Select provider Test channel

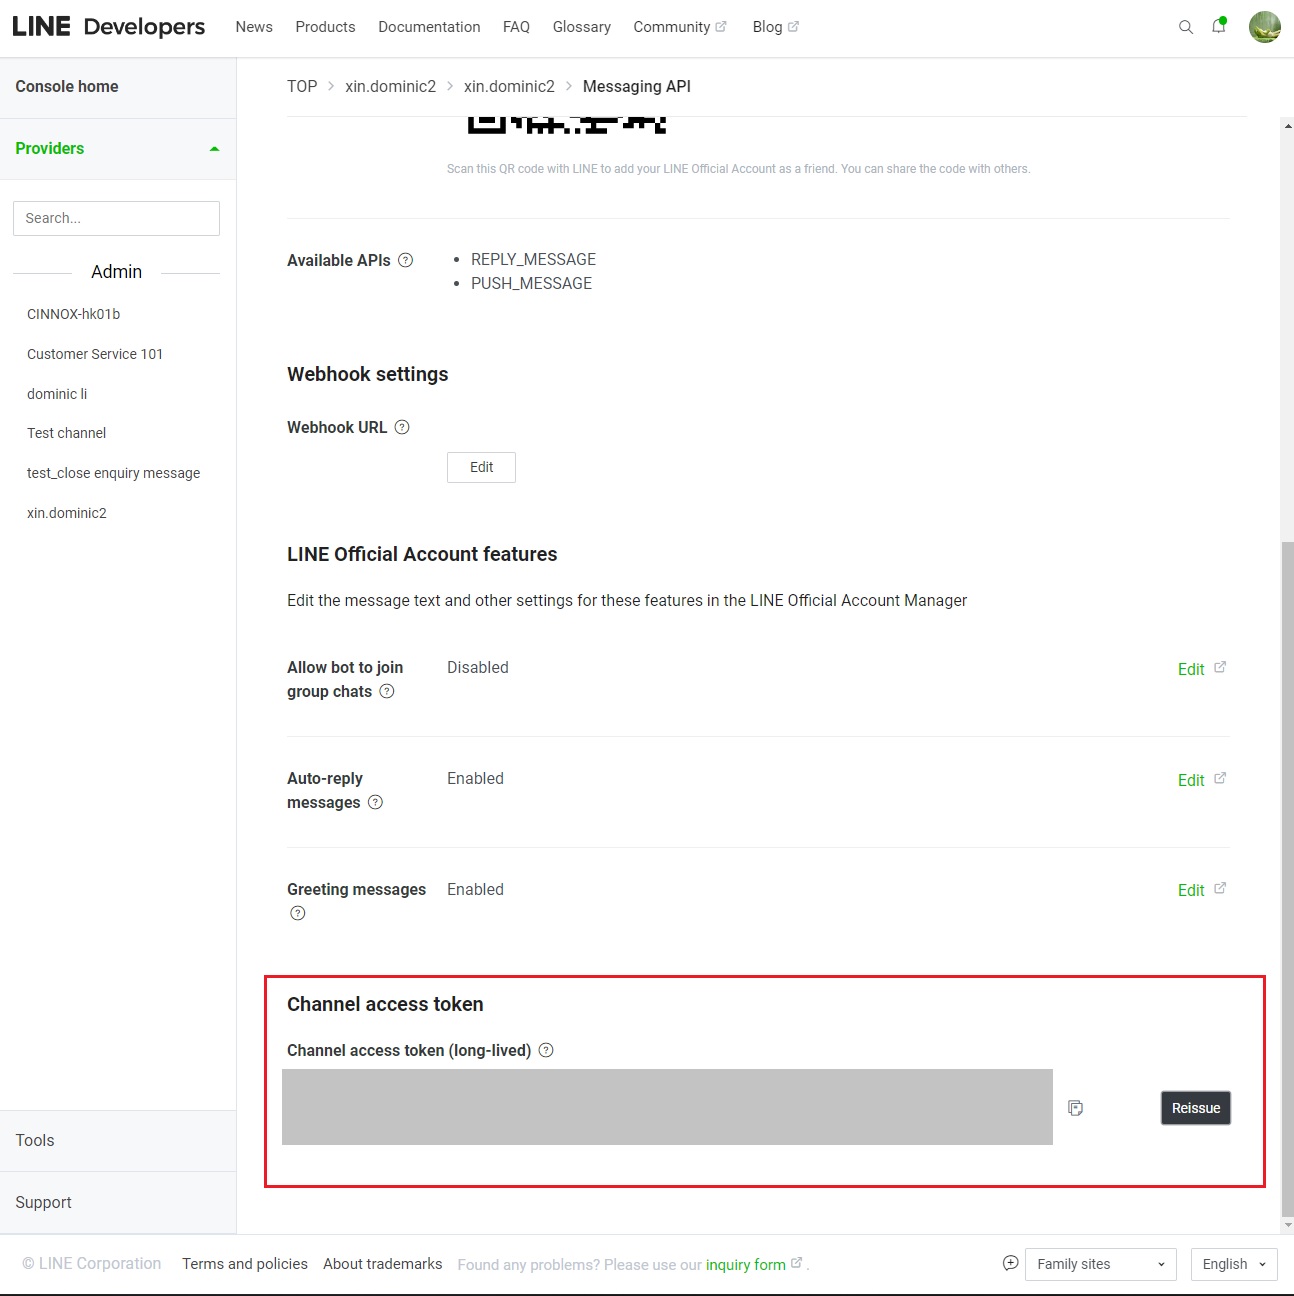pyautogui.click(x=66, y=433)
